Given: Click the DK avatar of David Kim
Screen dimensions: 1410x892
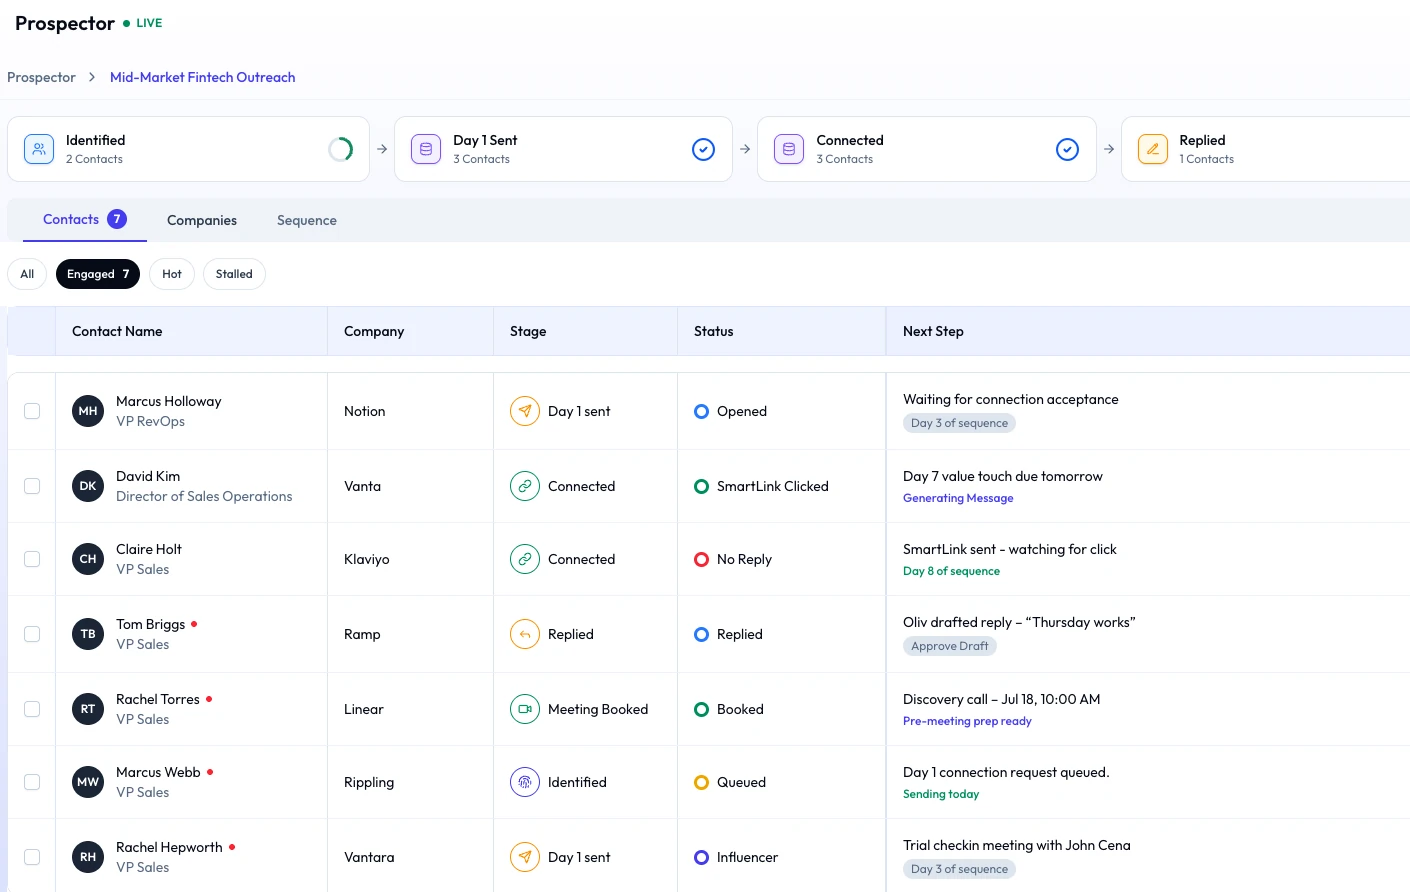Looking at the screenshot, I should pyautogui.click(x=88, y=486).
